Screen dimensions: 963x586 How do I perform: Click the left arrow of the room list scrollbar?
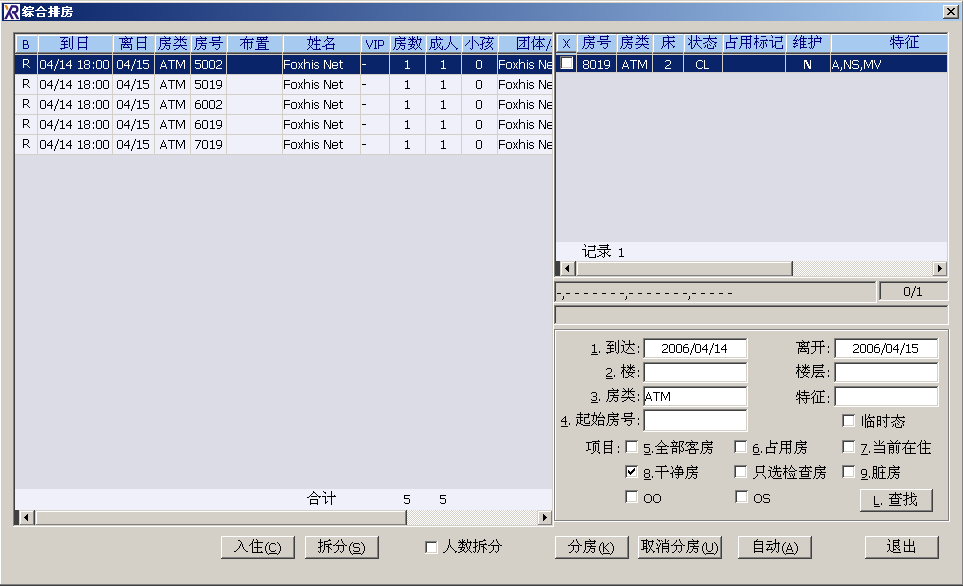(x=567, y=269)
